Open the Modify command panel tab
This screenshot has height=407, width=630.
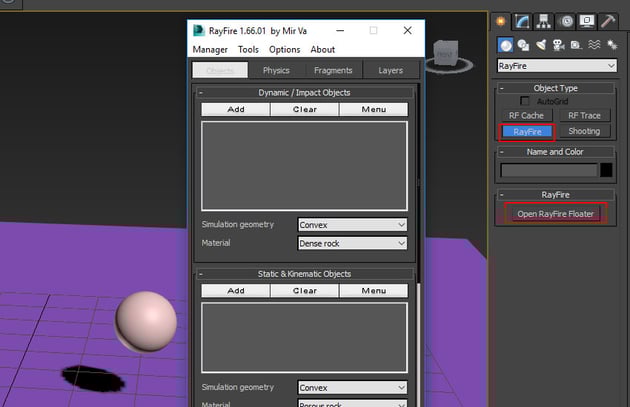(x=522, y=21)
